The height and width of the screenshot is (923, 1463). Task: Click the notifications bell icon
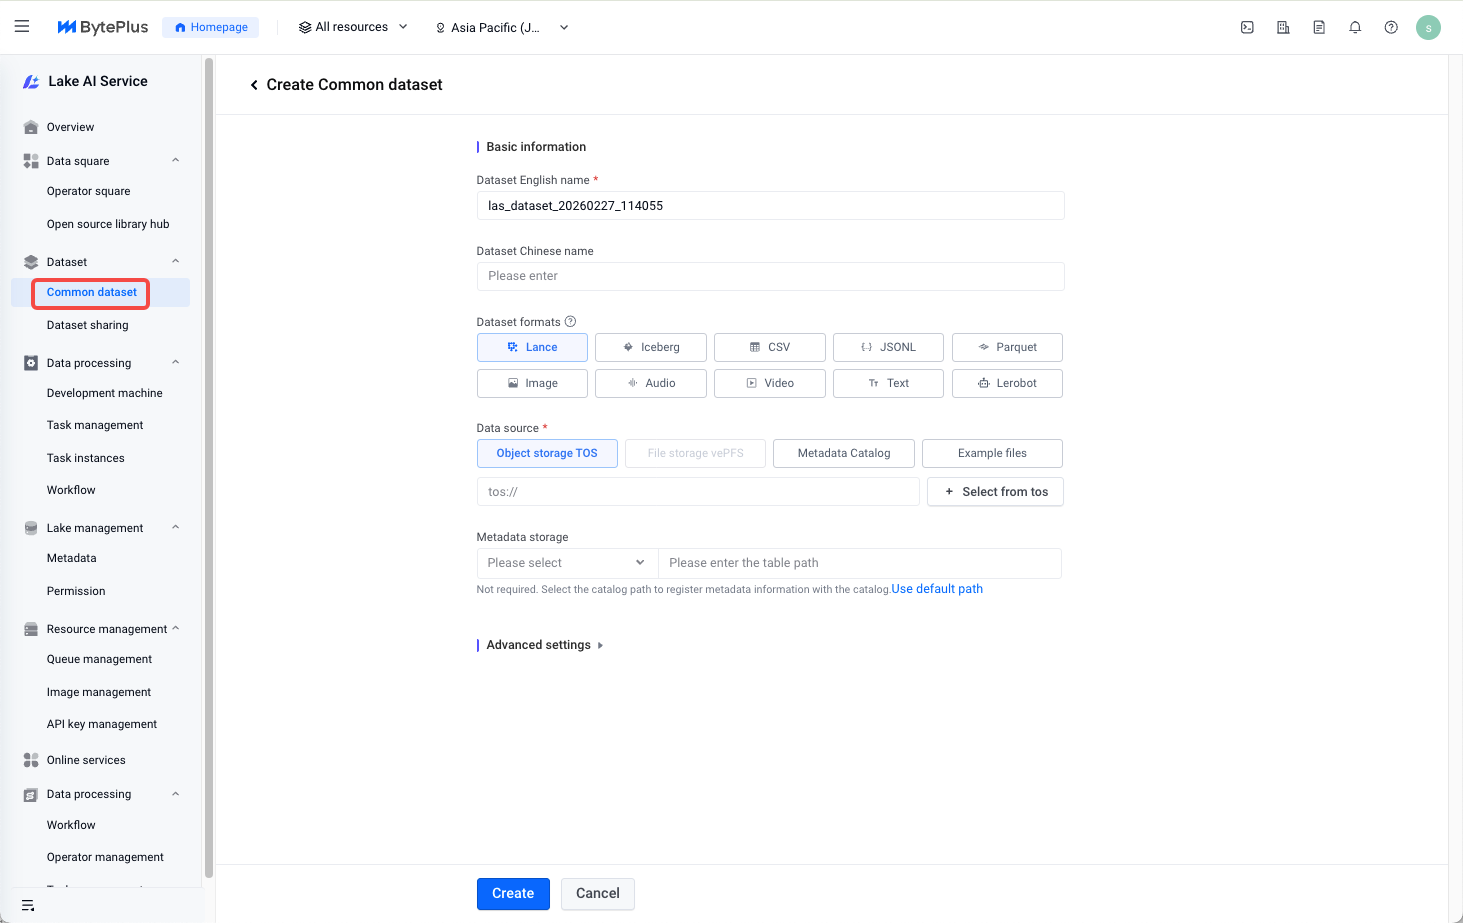[x=1355, y=28]
